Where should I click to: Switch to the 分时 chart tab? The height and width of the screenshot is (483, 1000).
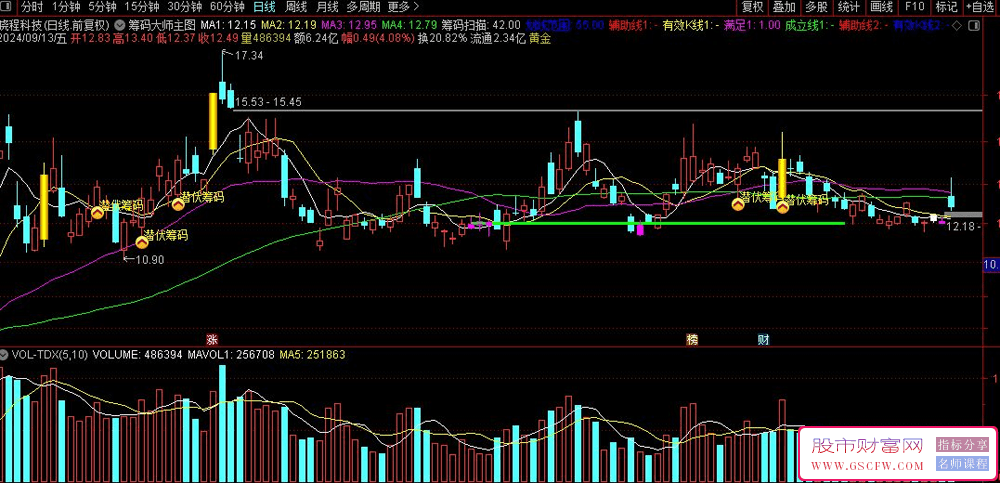tap(32, 7)
